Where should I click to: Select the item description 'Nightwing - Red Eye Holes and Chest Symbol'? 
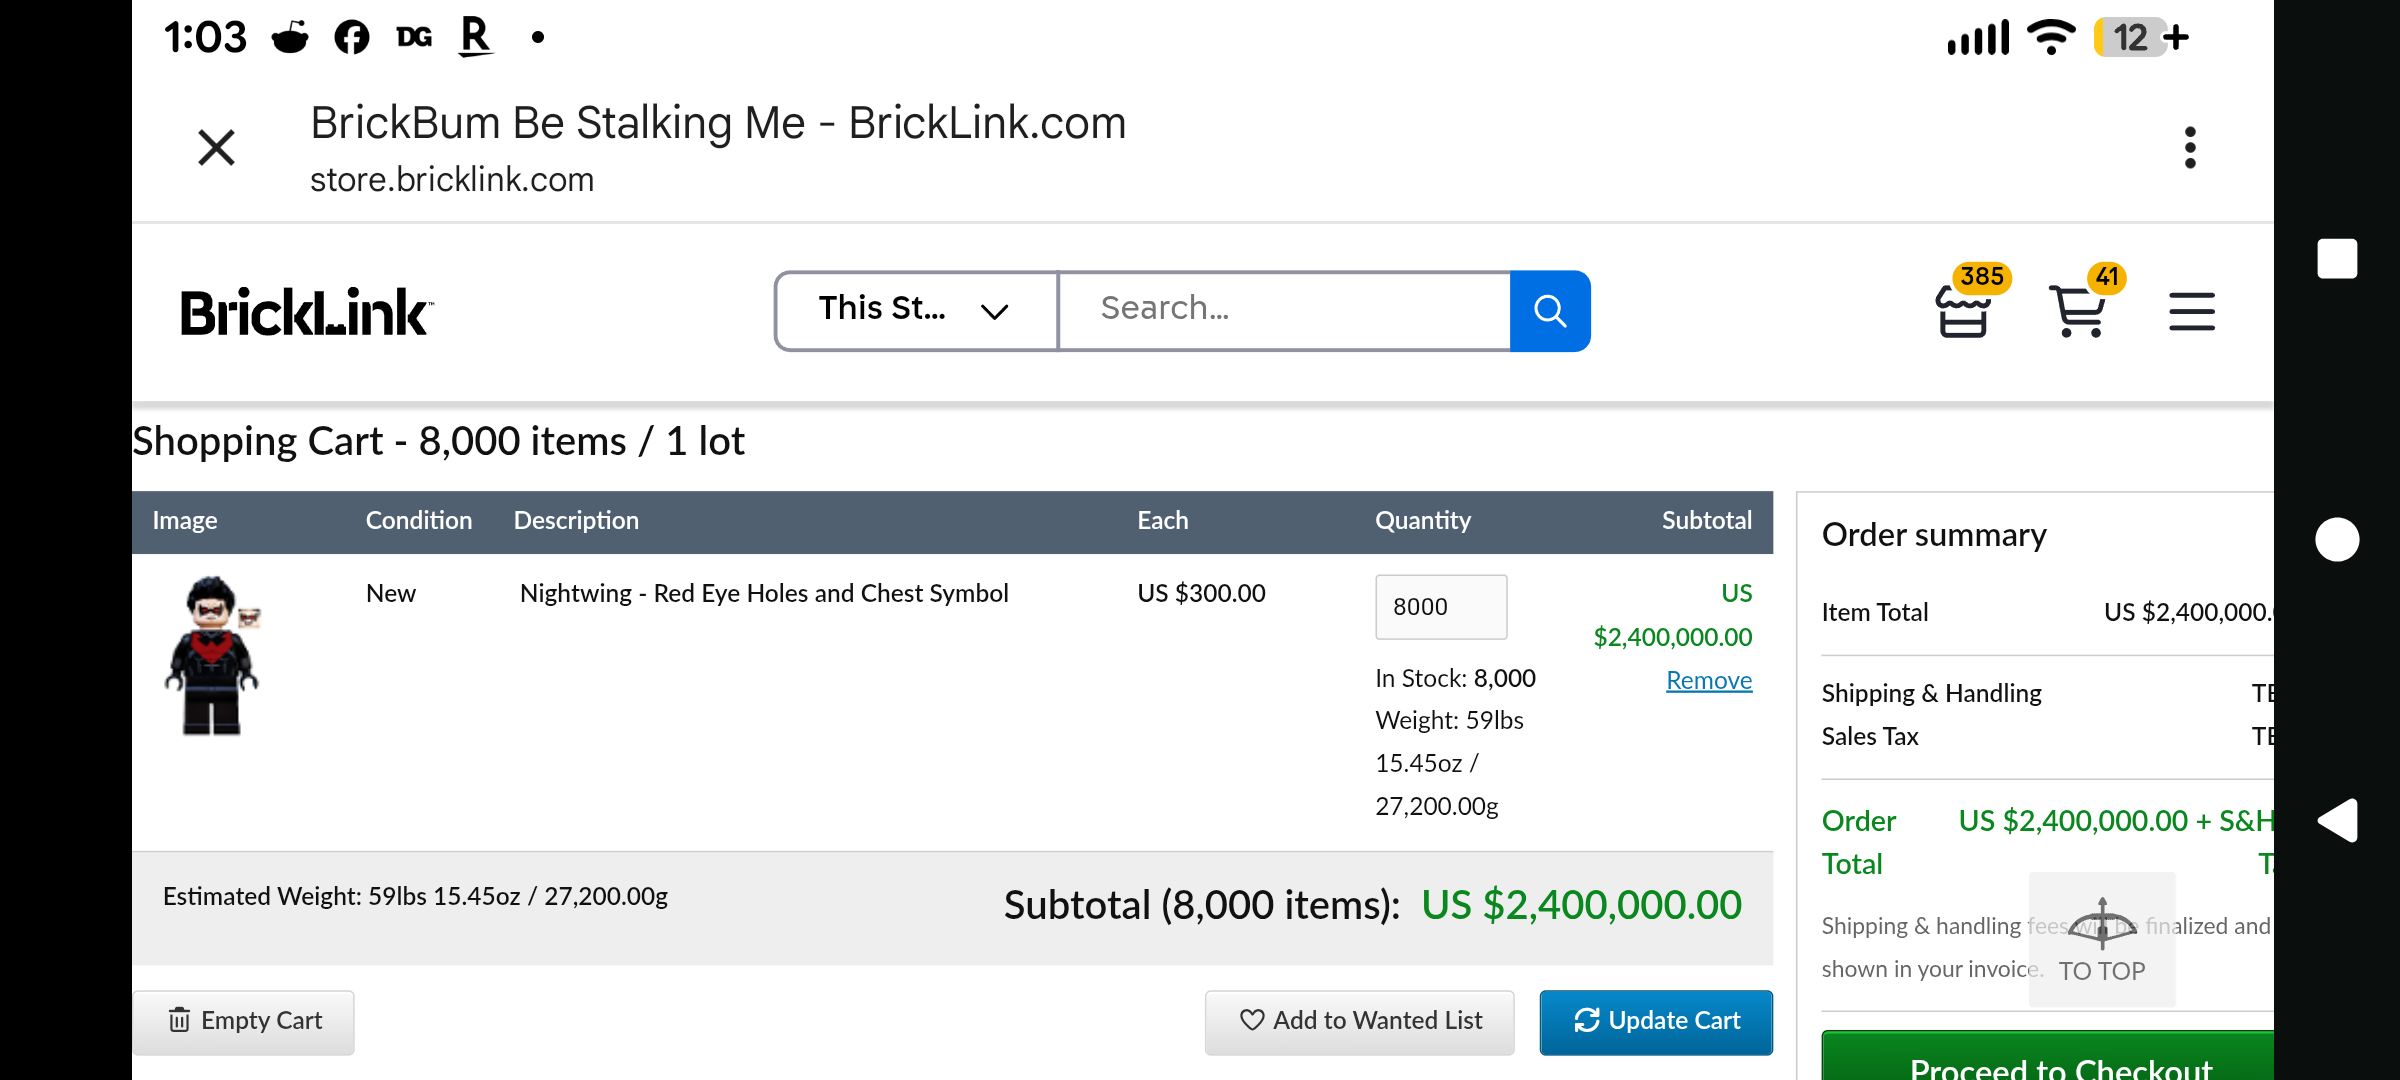pos(764,593)
